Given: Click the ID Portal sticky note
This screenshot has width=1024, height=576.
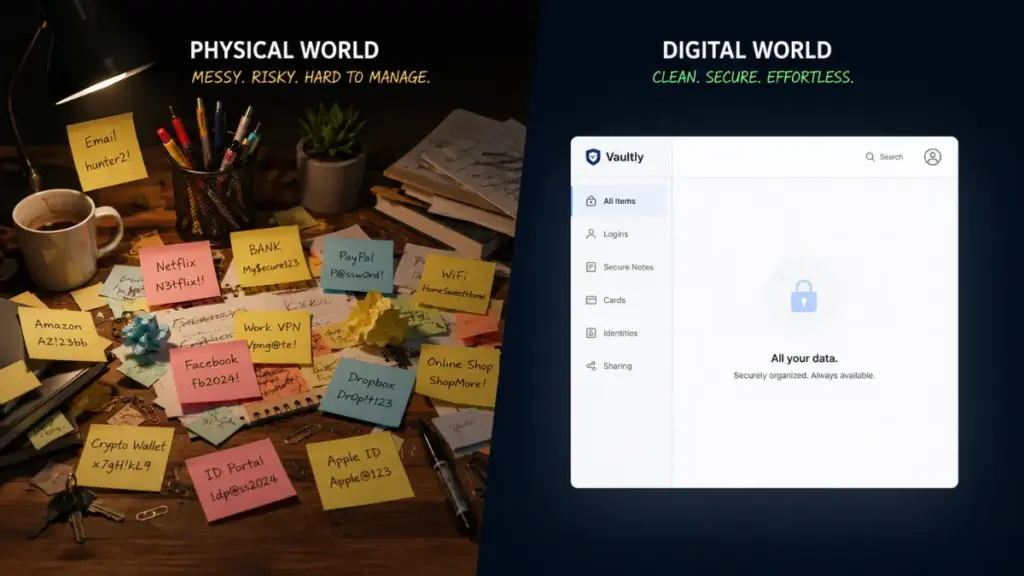Looking at the screenshot, I should pyautogui.click(x=241, y=479).
